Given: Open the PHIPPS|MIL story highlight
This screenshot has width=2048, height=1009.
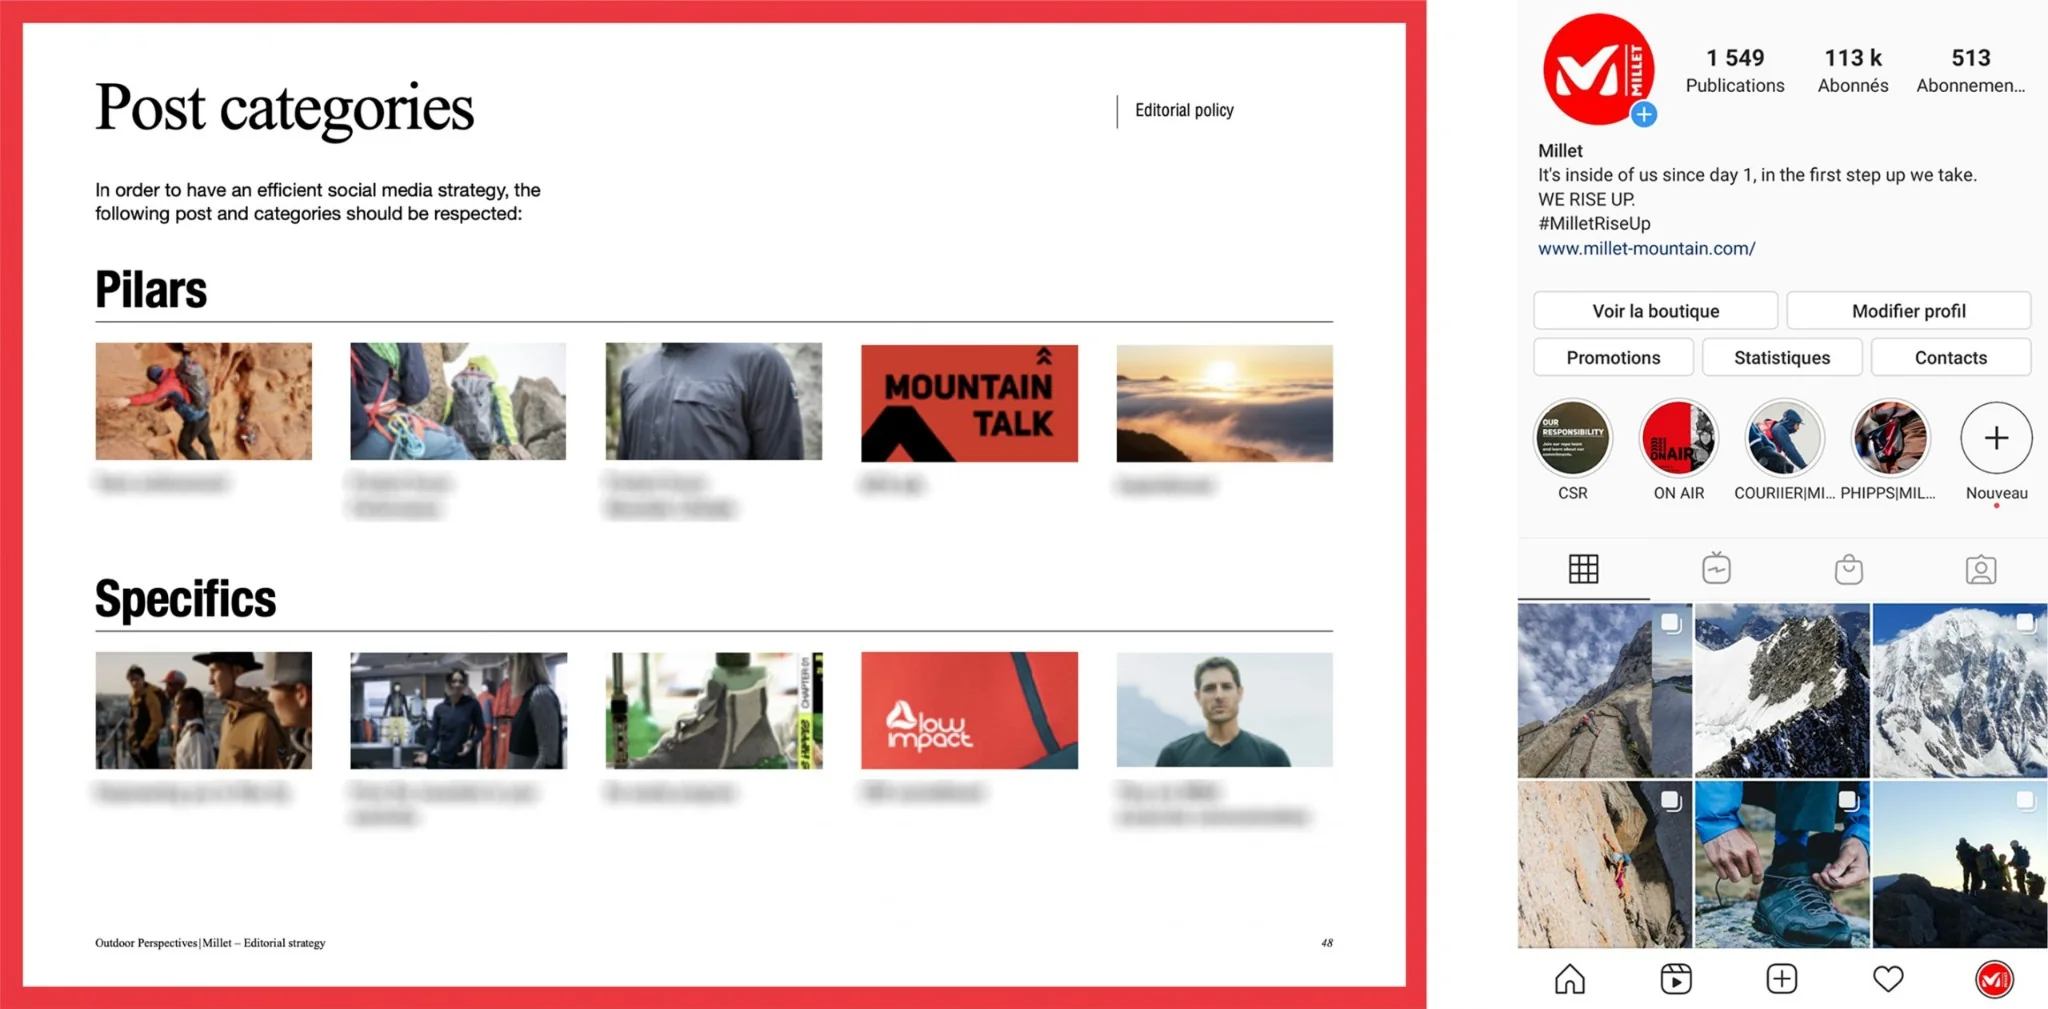Looking at the screenshot, I should [x=1890, y=437].
